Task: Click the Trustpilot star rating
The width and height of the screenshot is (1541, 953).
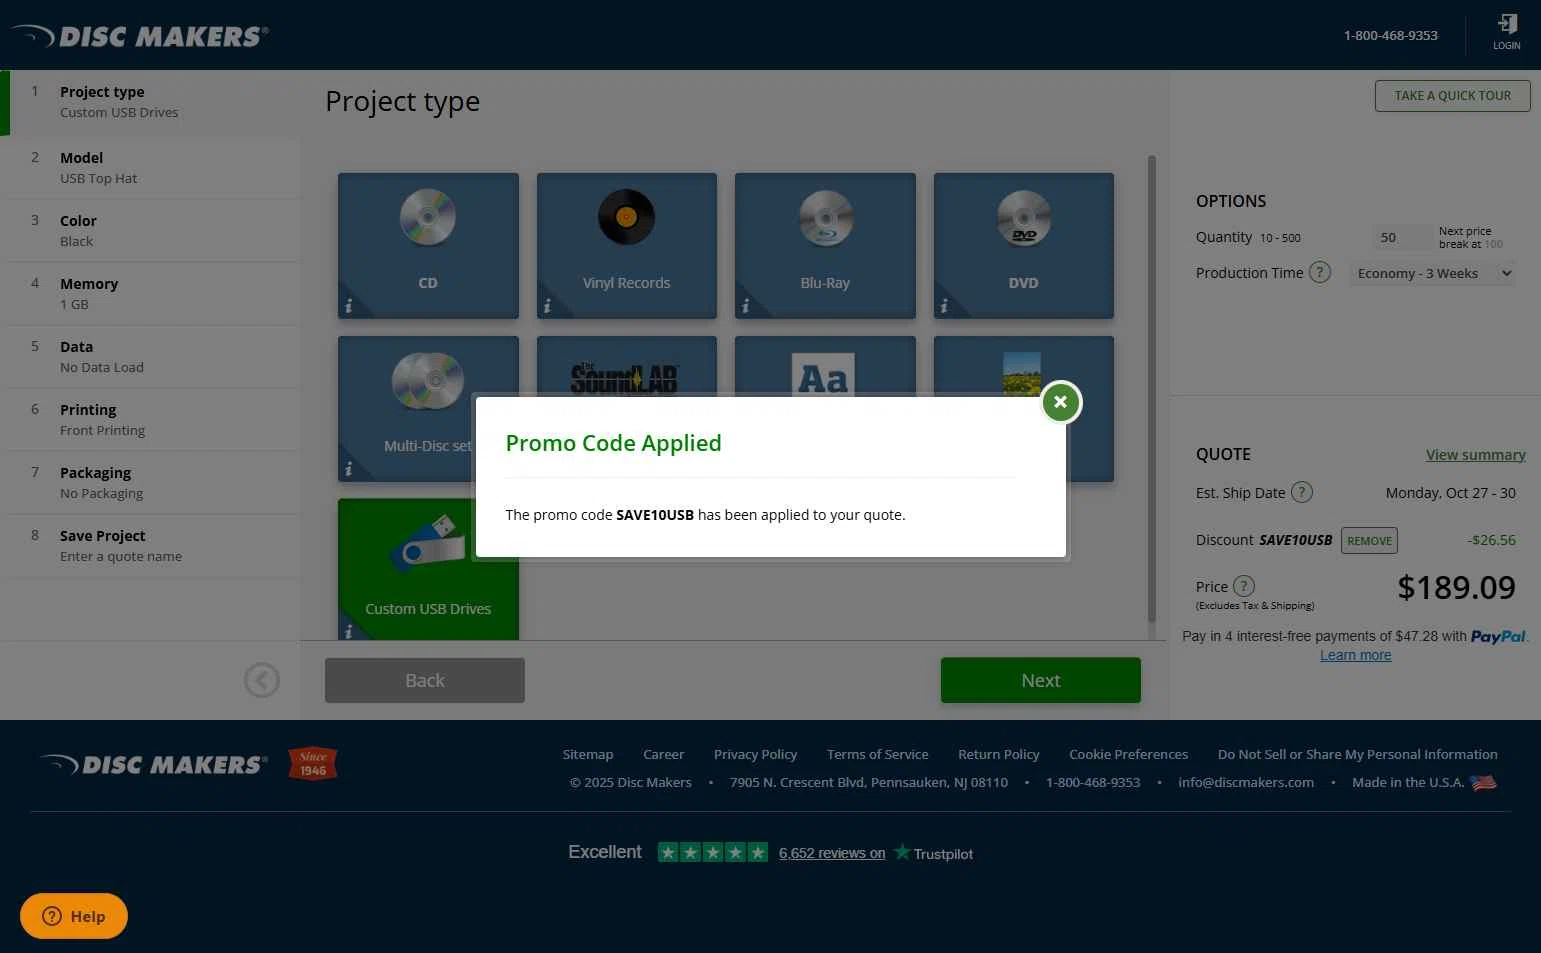Action: click(x=713, y=852)
